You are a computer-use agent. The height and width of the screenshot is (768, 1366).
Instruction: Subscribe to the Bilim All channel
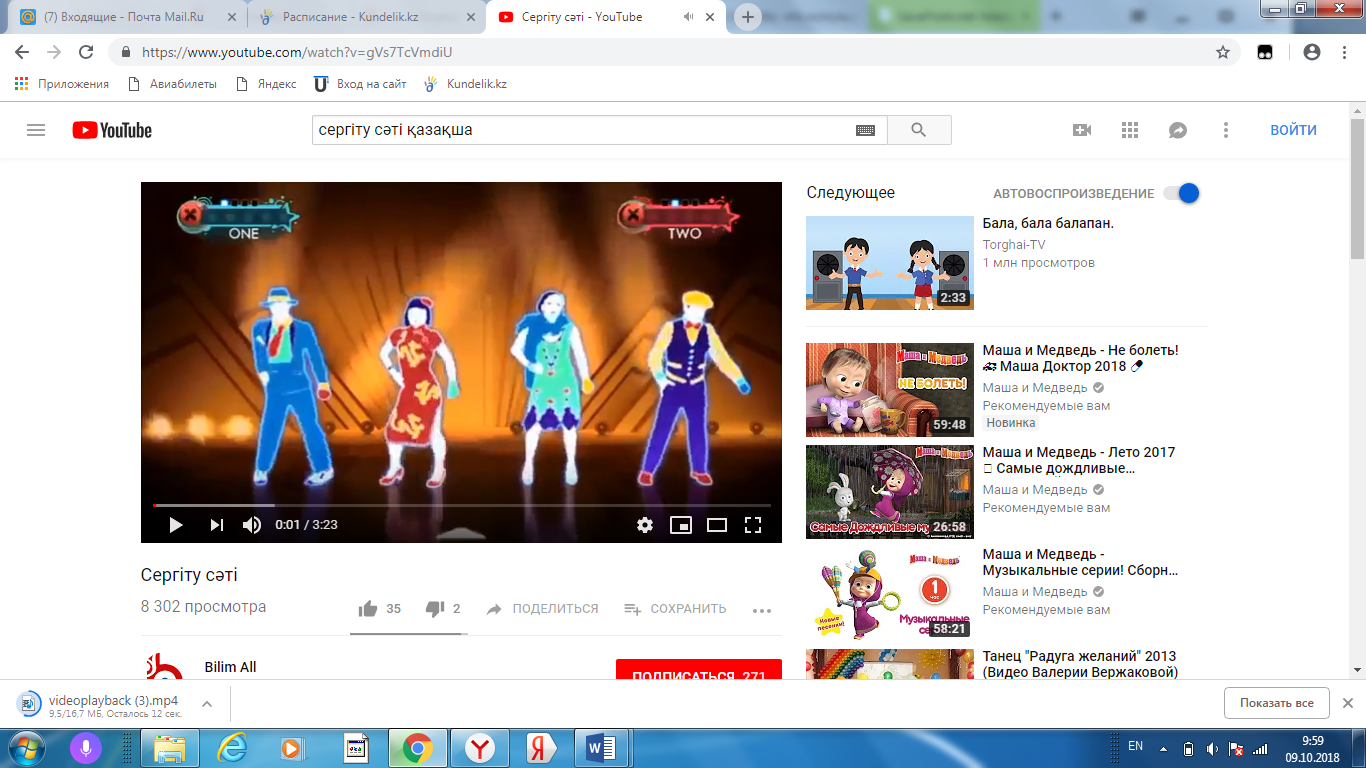click(x=699, y=670)
